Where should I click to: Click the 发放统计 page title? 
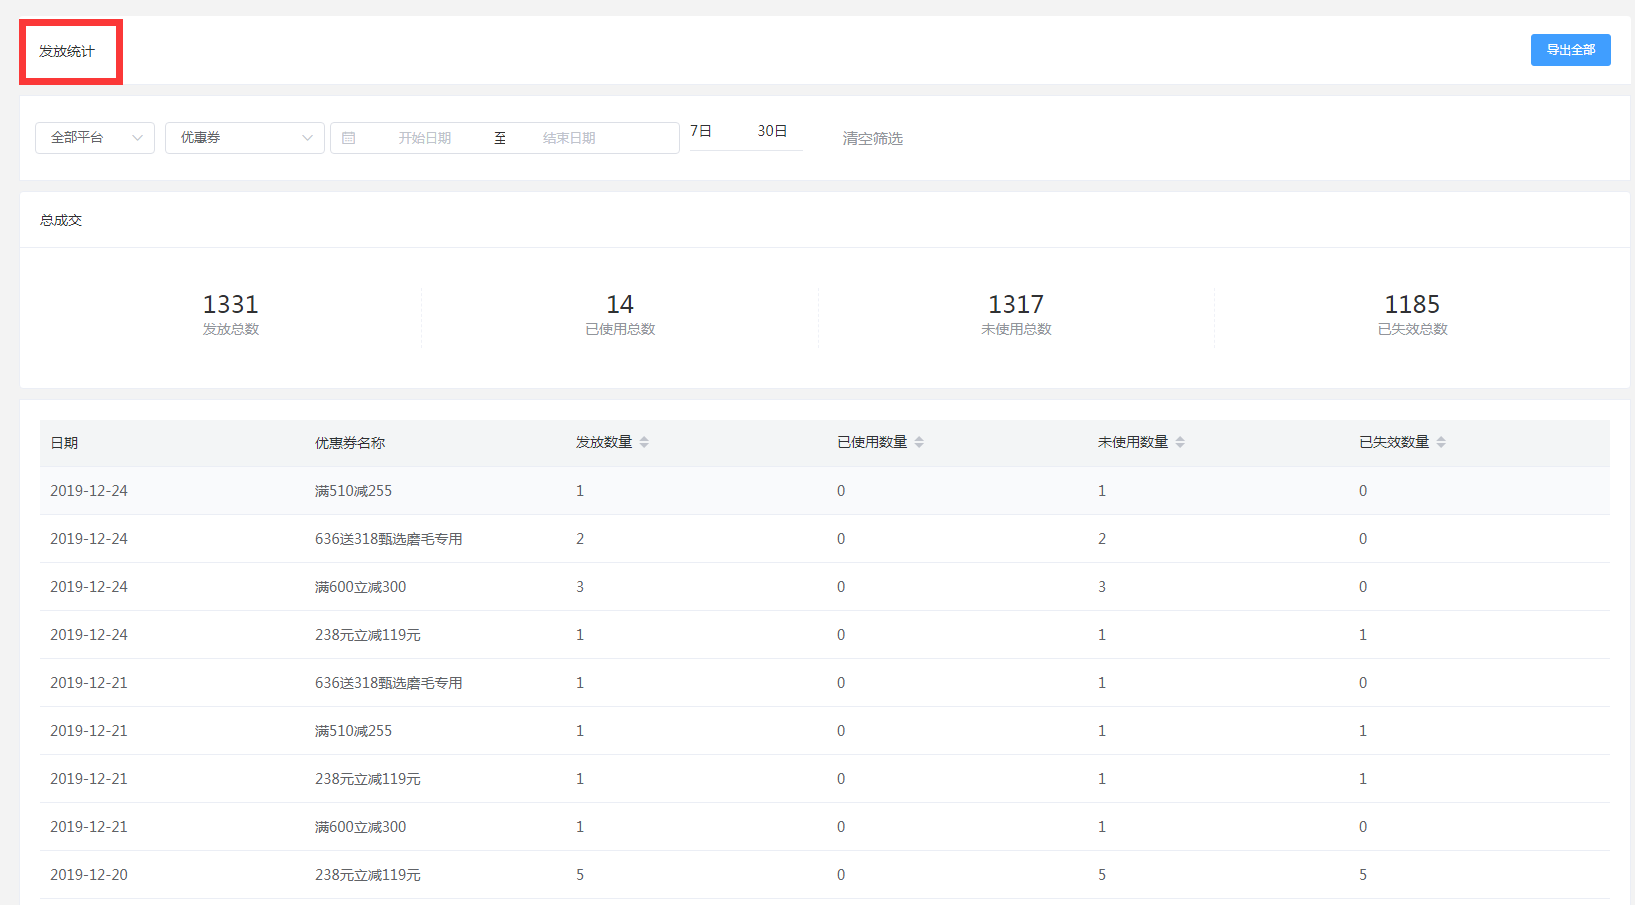click(67, 51)
